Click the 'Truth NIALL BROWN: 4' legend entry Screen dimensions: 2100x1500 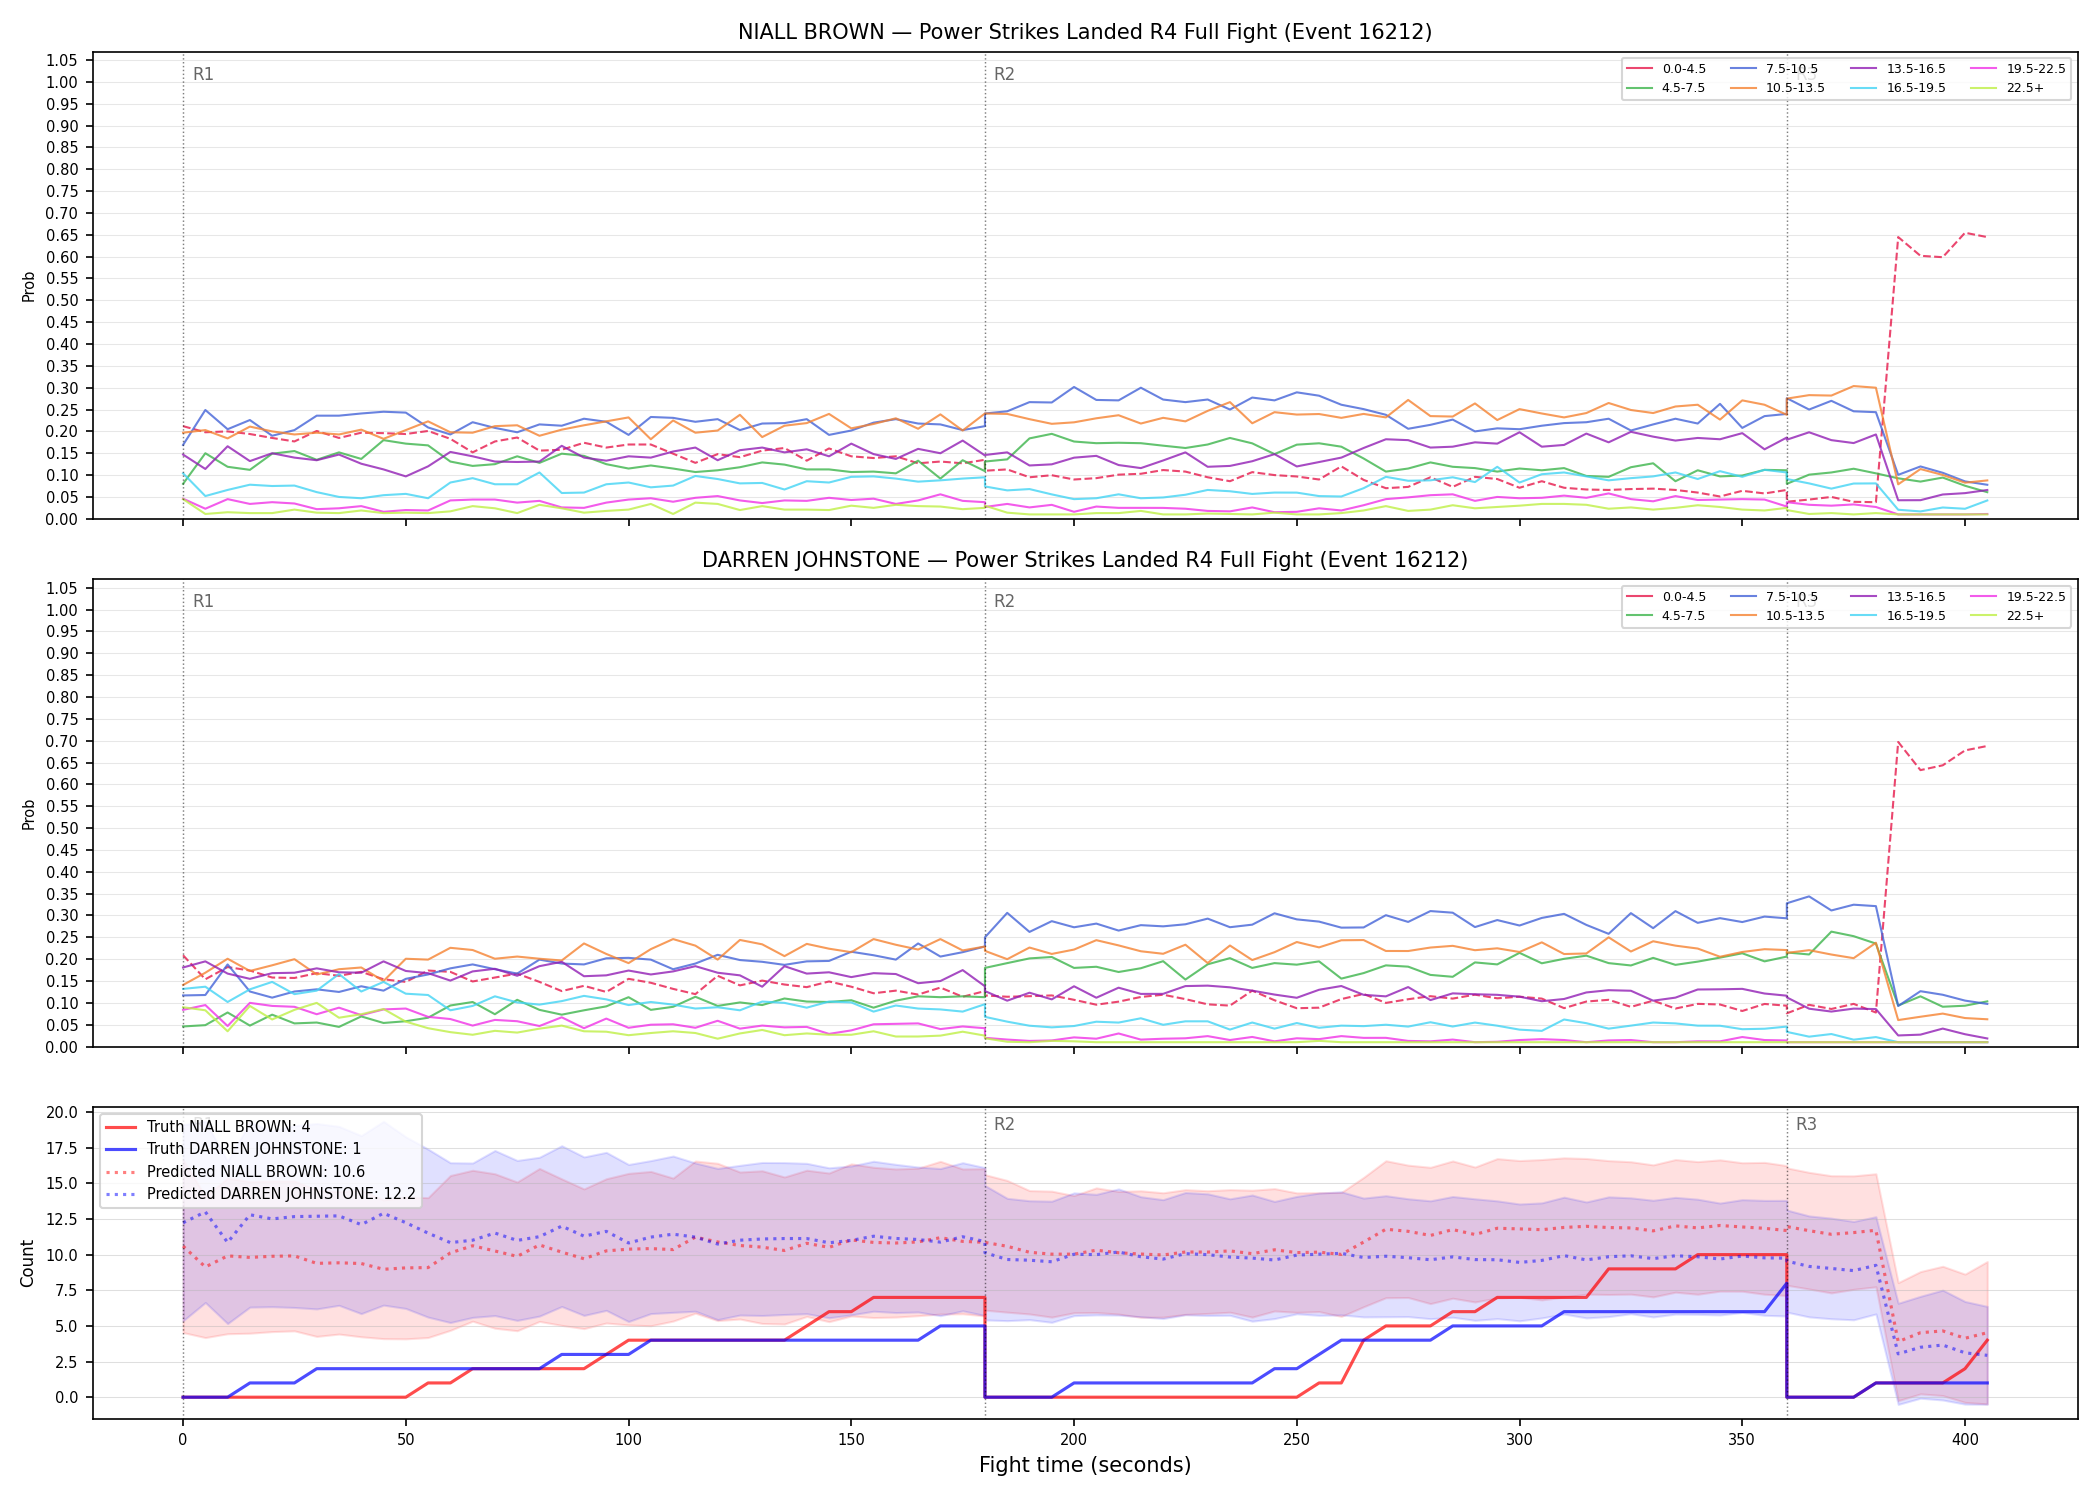click(208, 1127)
